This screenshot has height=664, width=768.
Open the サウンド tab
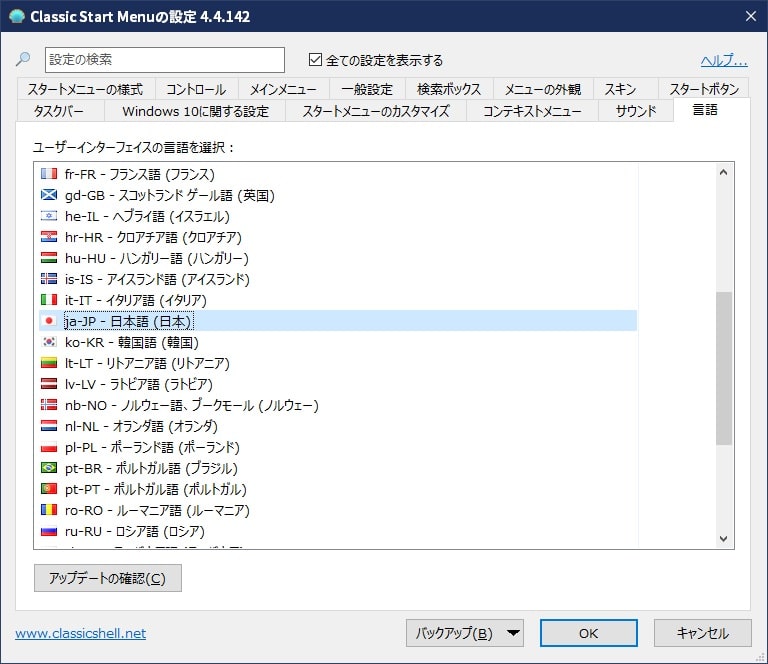pyautogui.click(x=636, y=111)
